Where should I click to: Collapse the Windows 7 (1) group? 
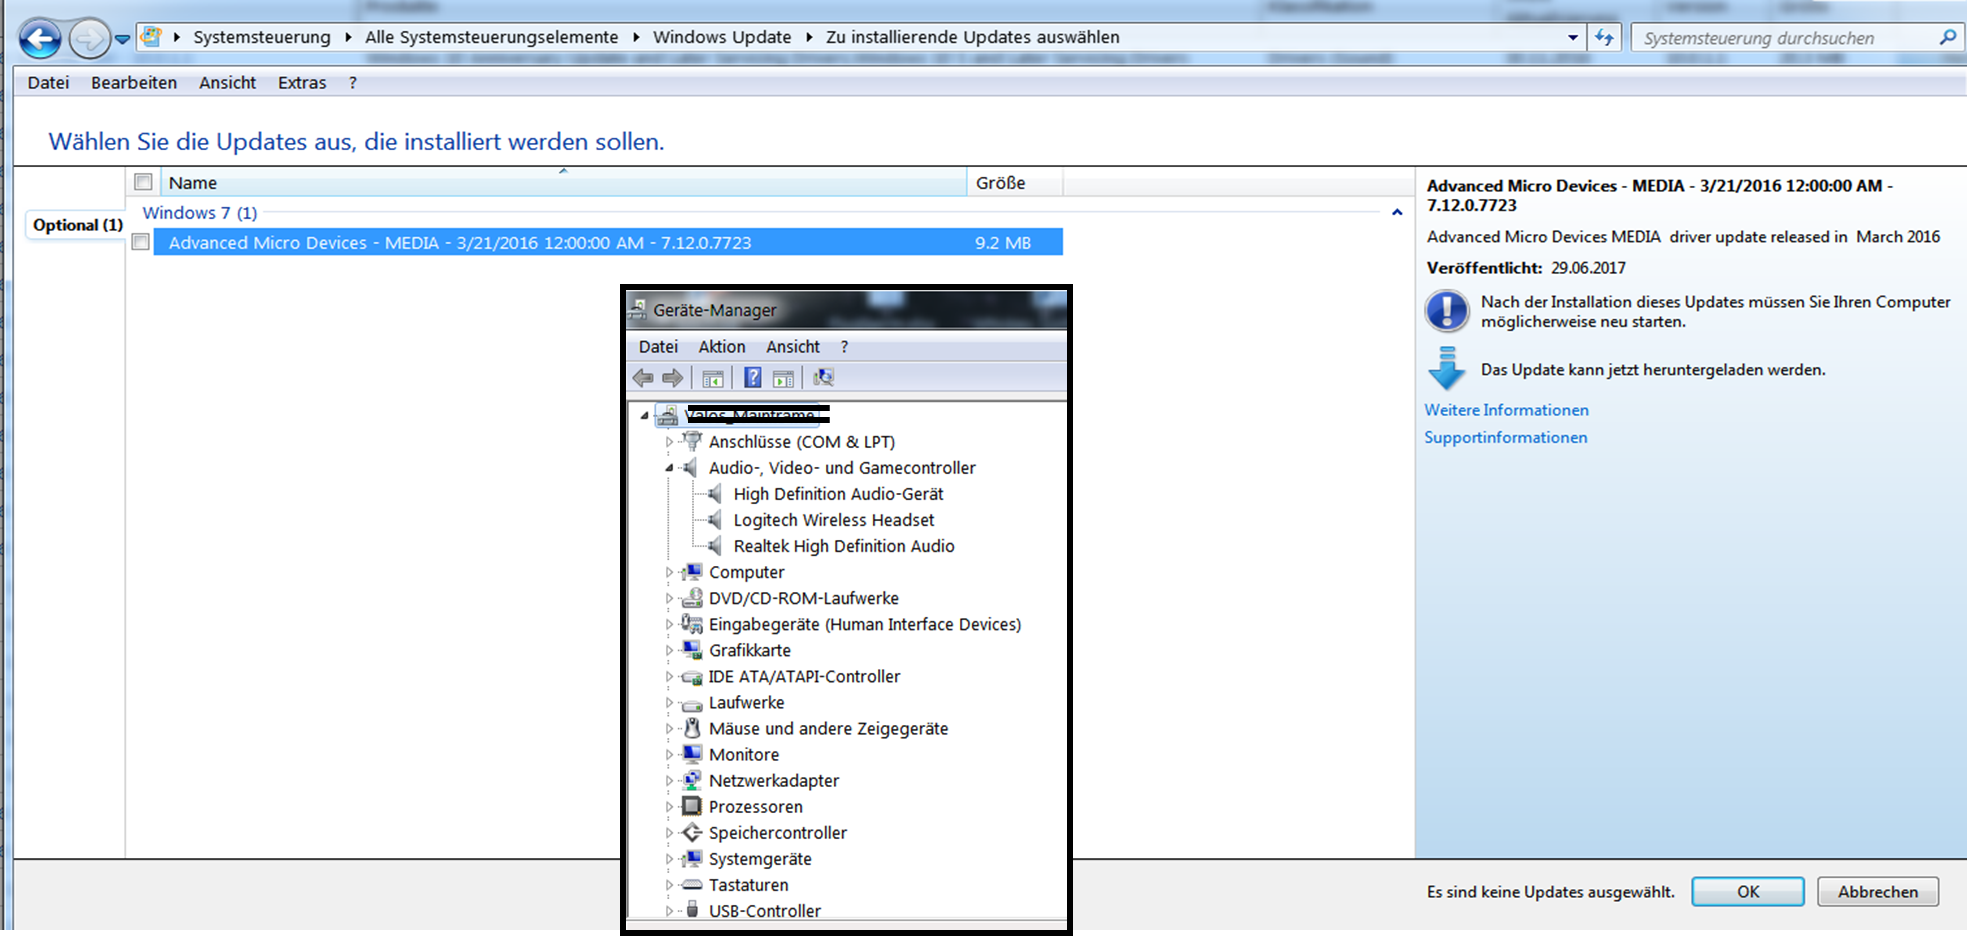tap(1397, 213)
